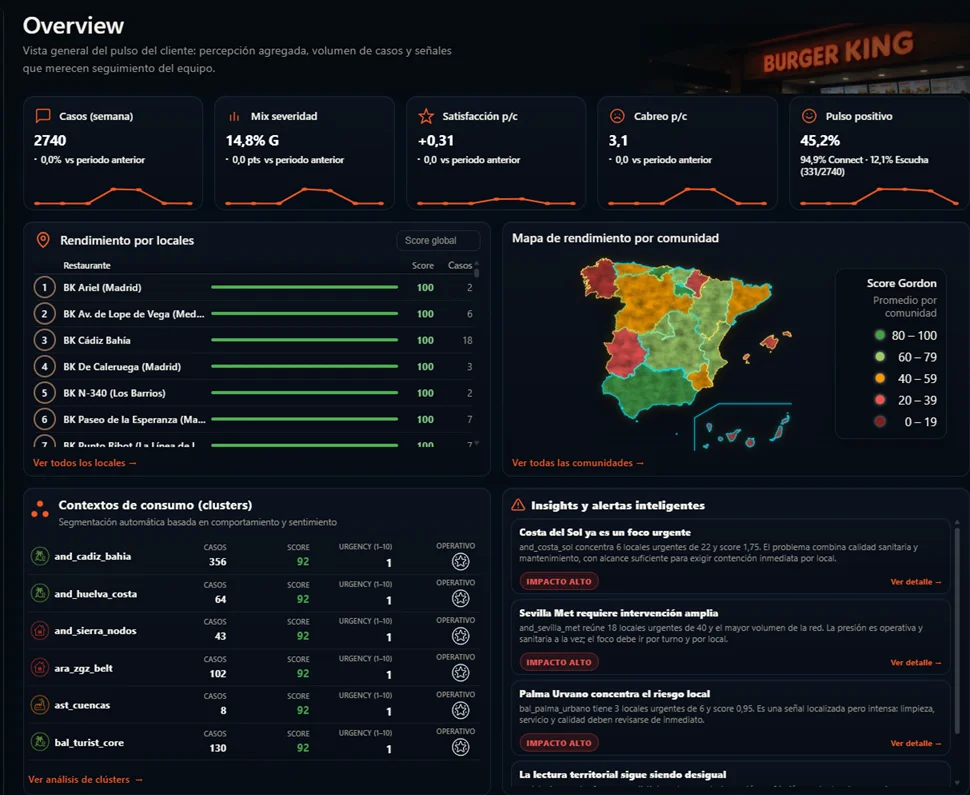Screen dimensions: 970x795
Task: Click the Casos (semana) sparkline chart
Action: click(113, 196)
